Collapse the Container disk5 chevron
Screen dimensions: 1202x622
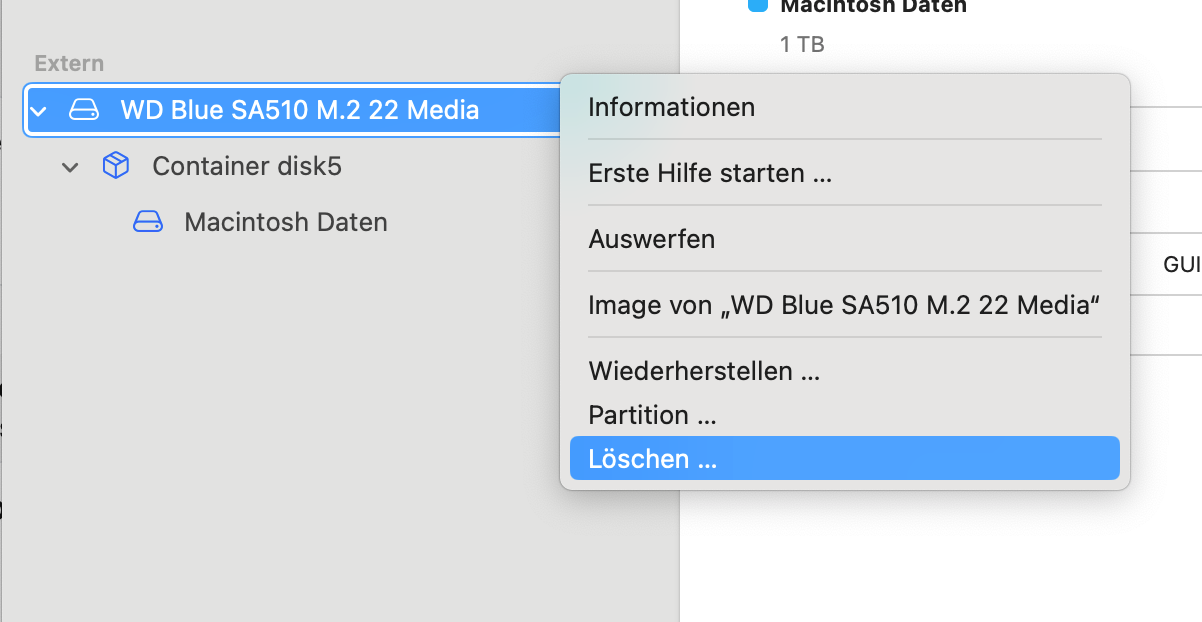click(x=70, y=167)
